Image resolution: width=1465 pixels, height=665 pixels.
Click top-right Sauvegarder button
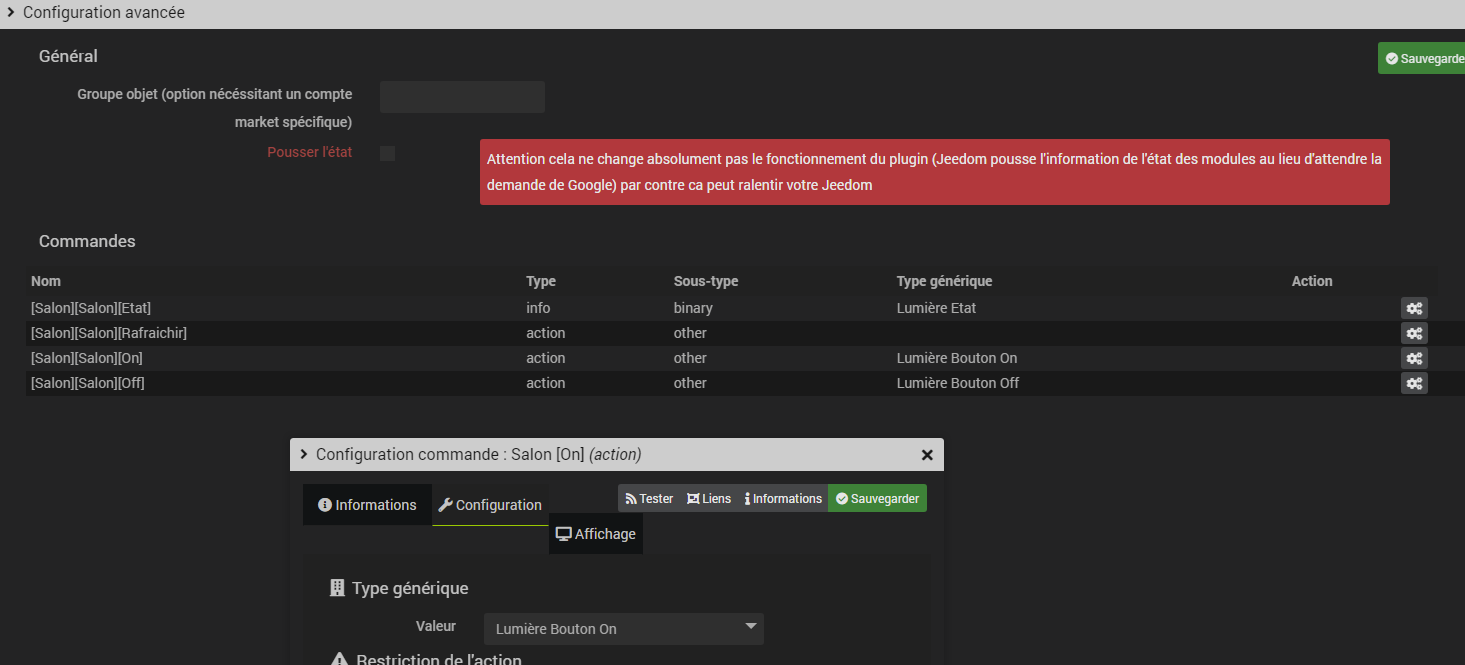[1424, 58]
